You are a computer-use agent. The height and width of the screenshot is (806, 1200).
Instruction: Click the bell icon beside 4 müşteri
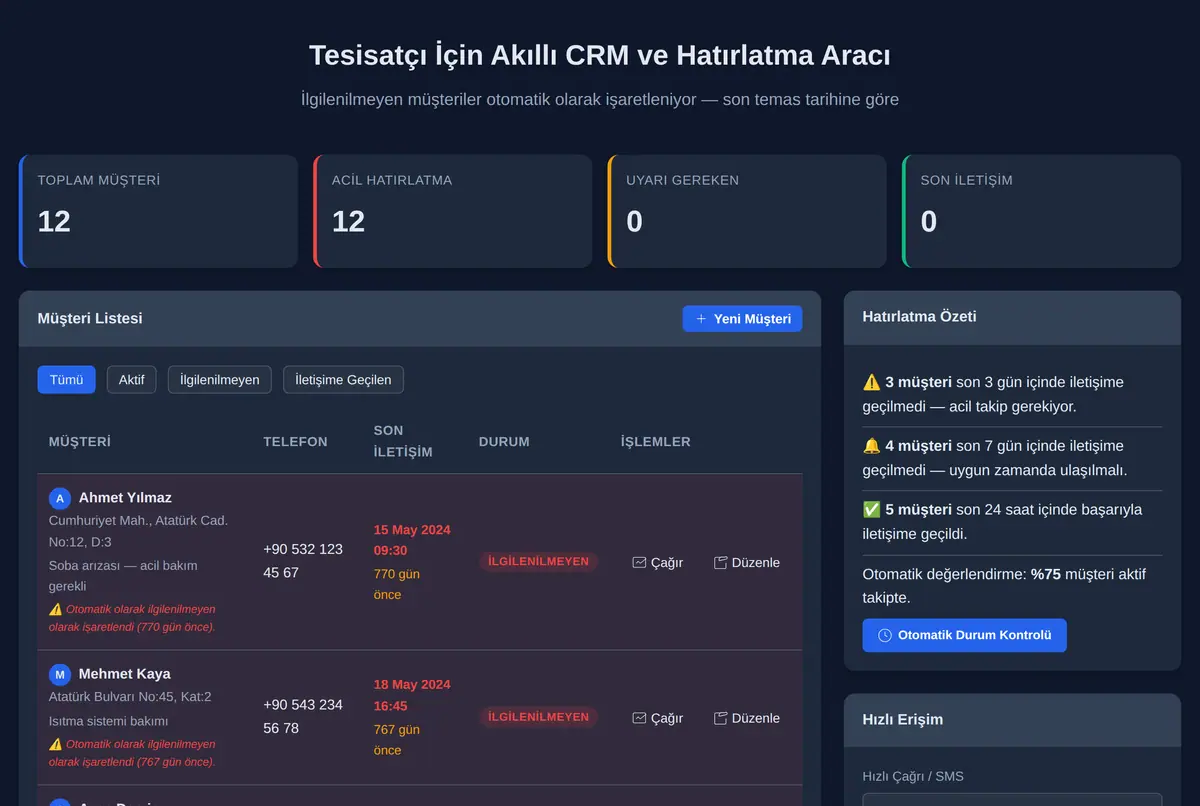coord(871,446)
